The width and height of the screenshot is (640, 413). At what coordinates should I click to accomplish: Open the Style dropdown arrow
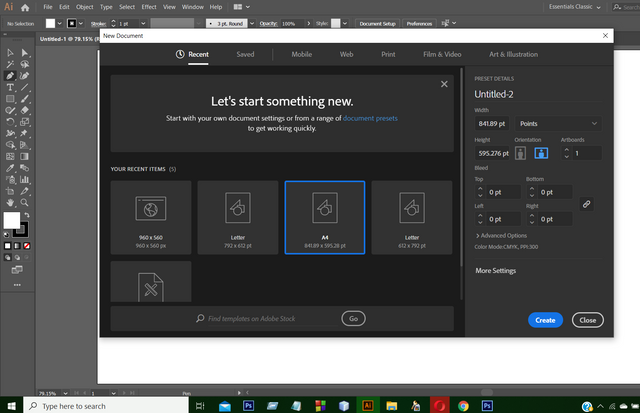pos(345,24)
